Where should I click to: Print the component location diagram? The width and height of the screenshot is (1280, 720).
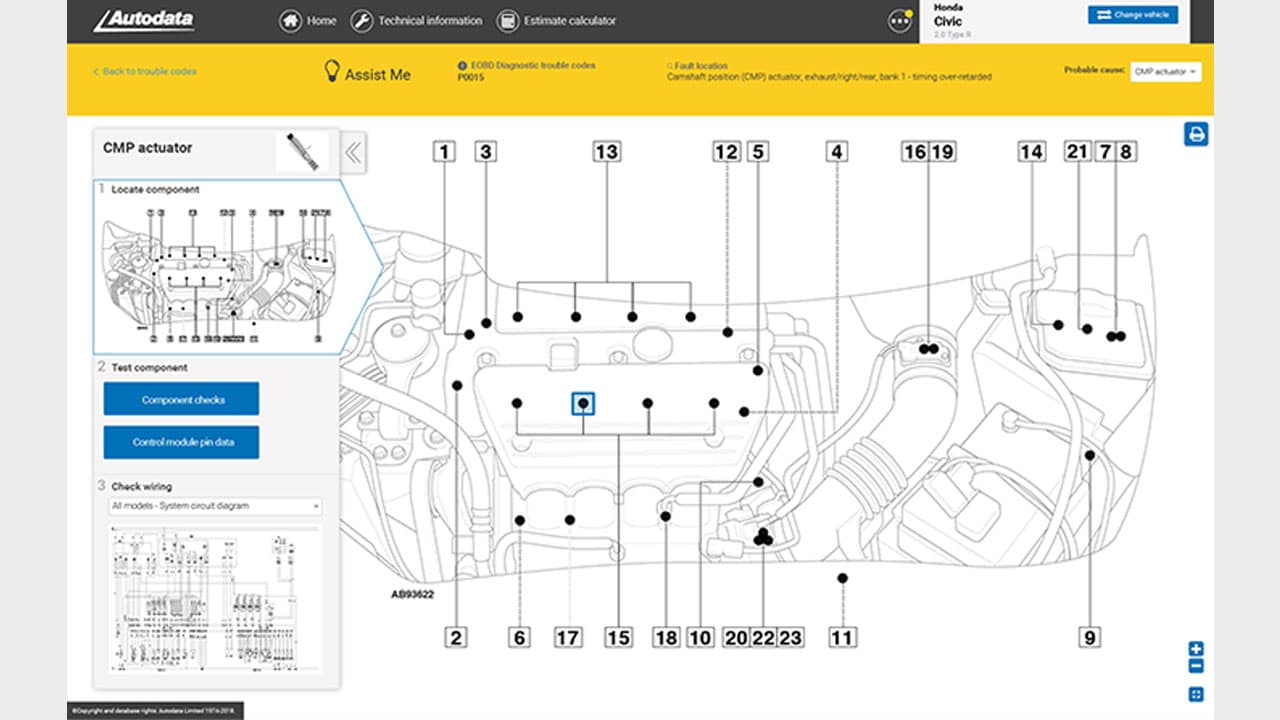pyautogui.click(x=1196, y=135)
